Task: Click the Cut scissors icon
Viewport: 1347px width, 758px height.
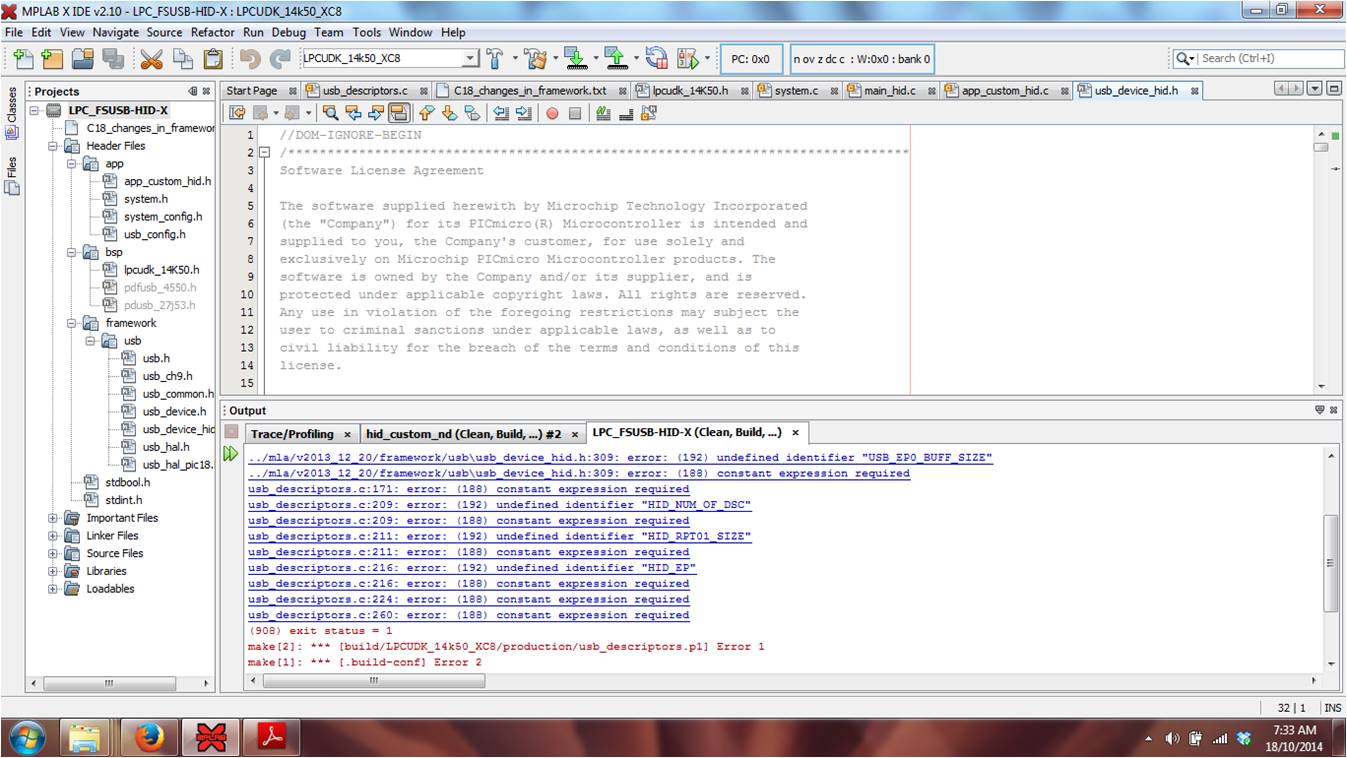Action: click(151, 59)
